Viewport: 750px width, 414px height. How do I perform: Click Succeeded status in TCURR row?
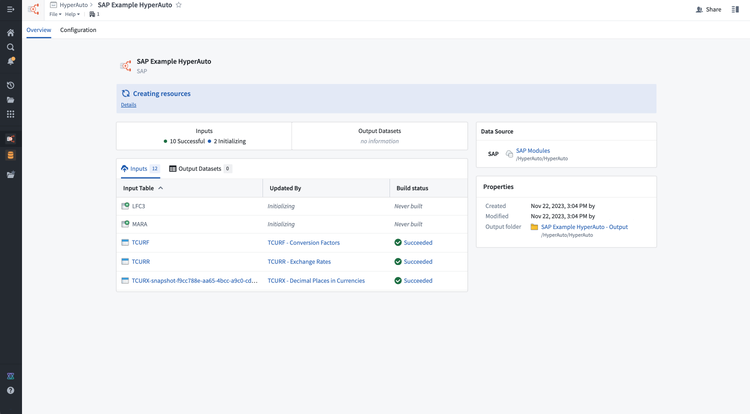coord(418,261)
